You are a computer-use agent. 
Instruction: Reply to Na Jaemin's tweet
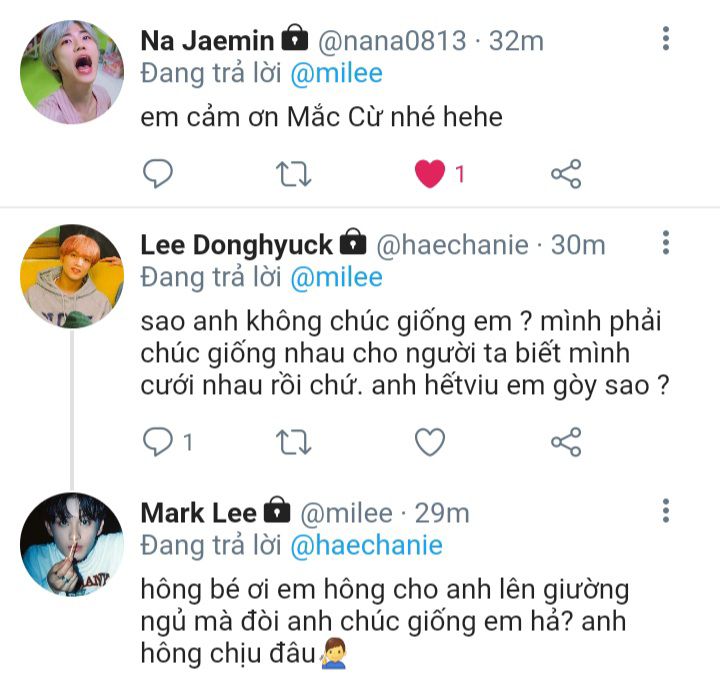click(x=158, y=175)
